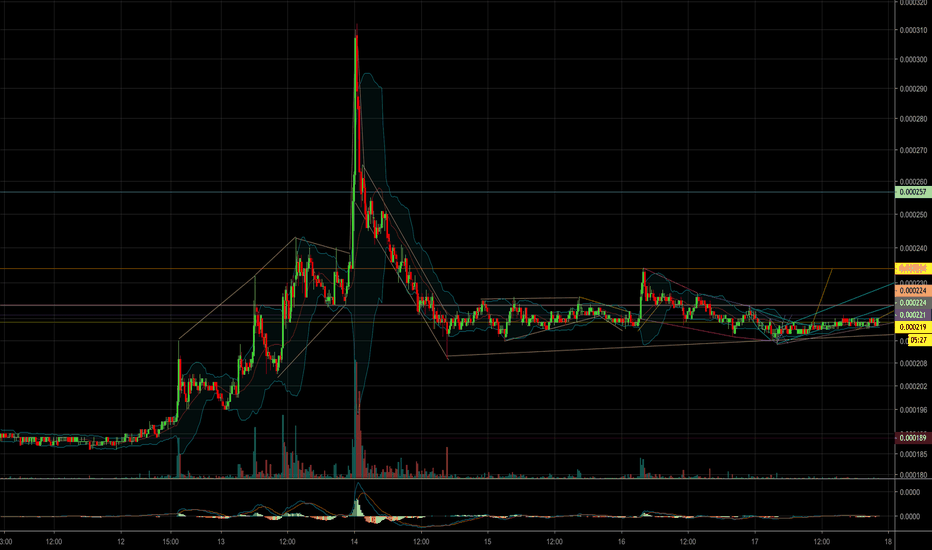Viewport: 932px width, 550px height.
Task: Click date 15 on the time axis
Action: 487,542
